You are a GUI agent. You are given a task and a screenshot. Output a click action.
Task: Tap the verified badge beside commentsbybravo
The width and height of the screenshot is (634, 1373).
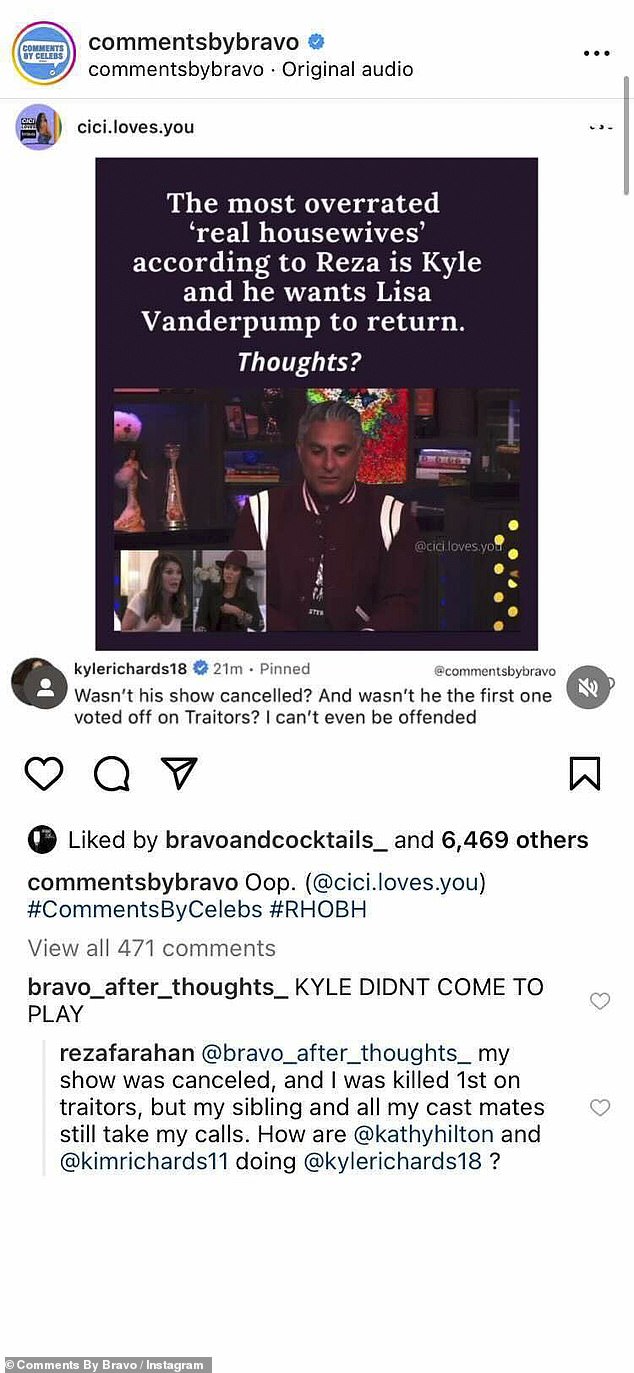[x=316, y=42]
